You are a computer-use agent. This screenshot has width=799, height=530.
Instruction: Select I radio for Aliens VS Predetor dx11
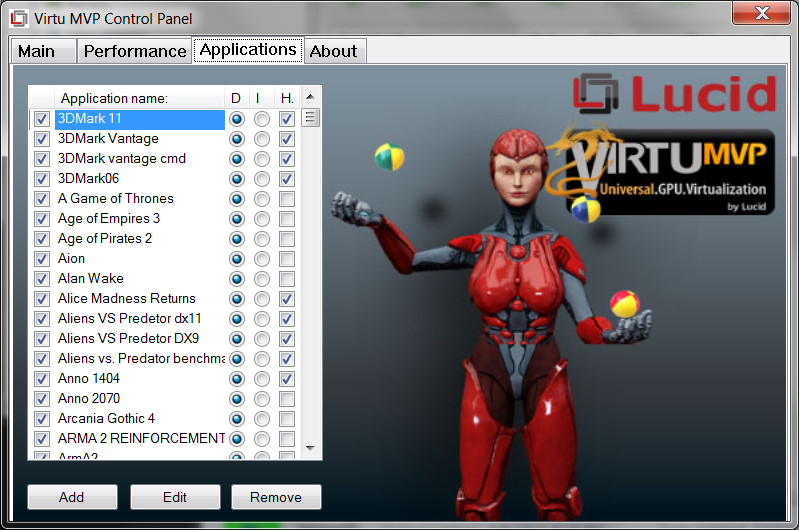(x=262, y=319)
